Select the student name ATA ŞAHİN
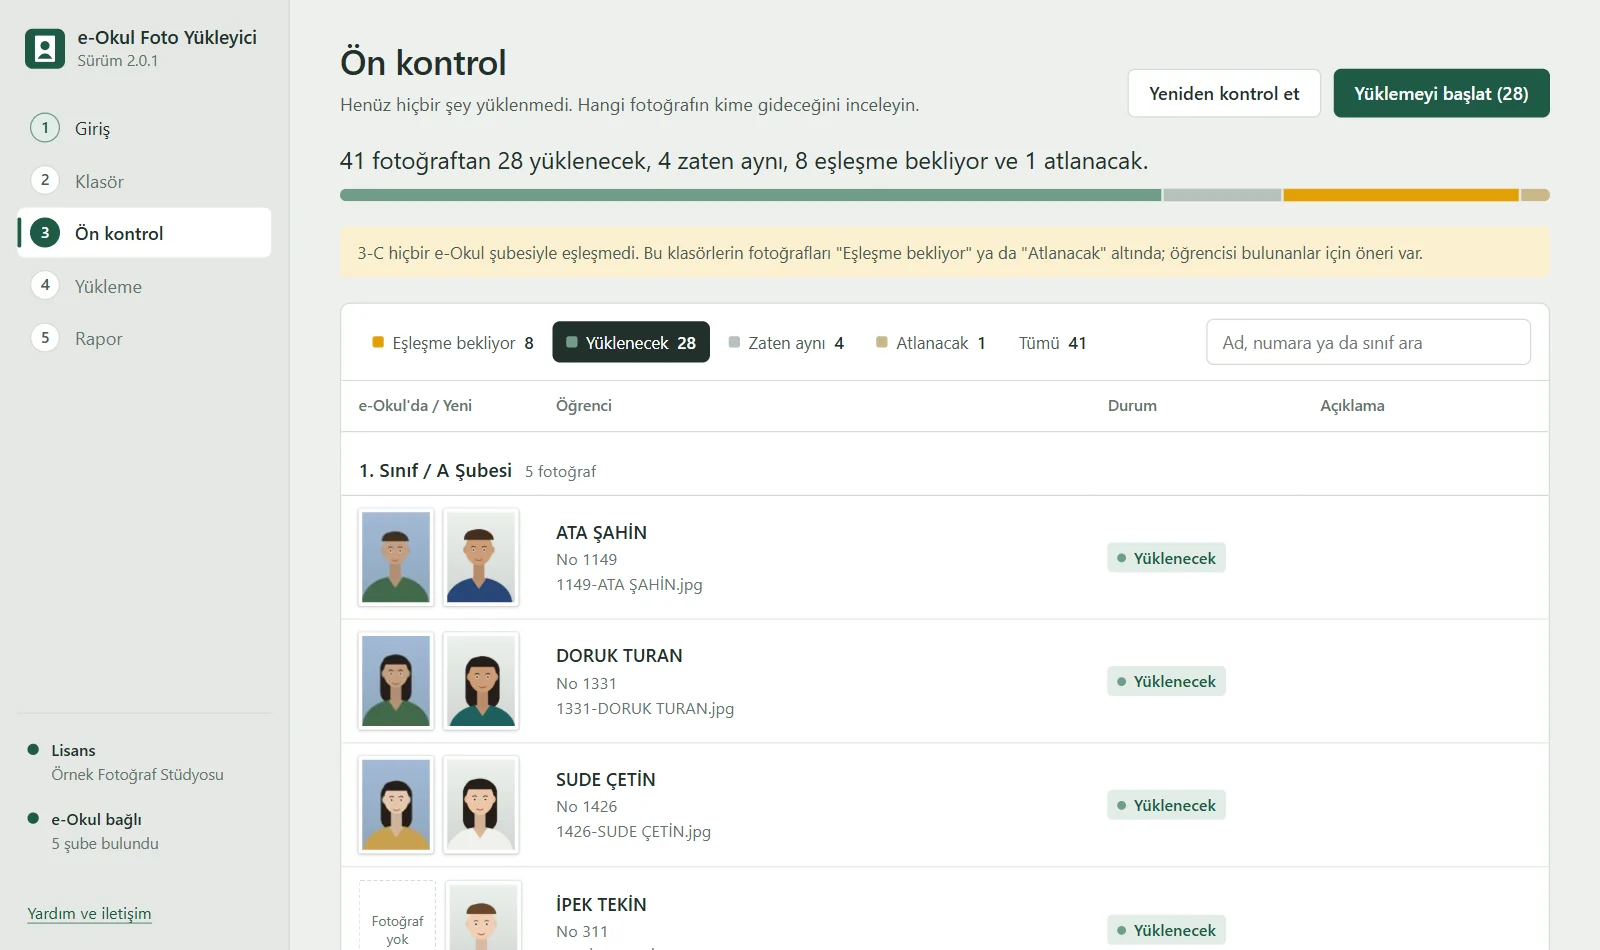Screen dimensions: 1600x950 coord(601,533)
